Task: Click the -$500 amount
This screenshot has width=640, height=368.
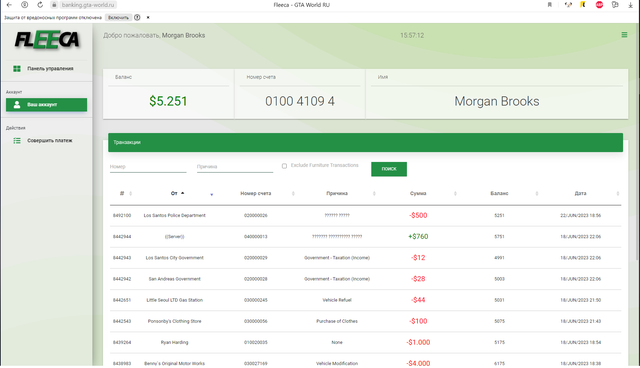Action: point(418,215)
